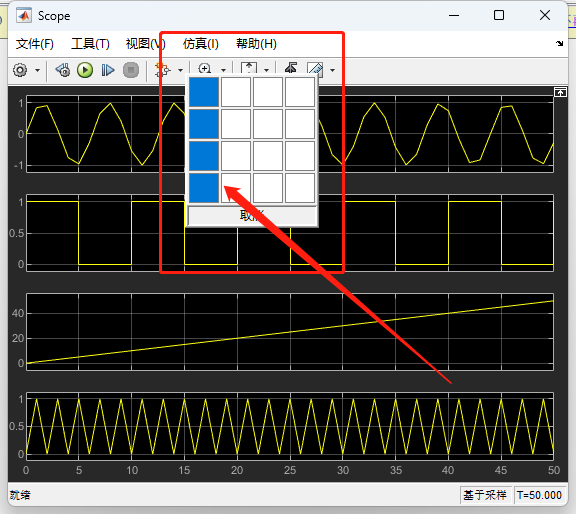Select the bottom blue cell in the layout grid

(204, 188)
